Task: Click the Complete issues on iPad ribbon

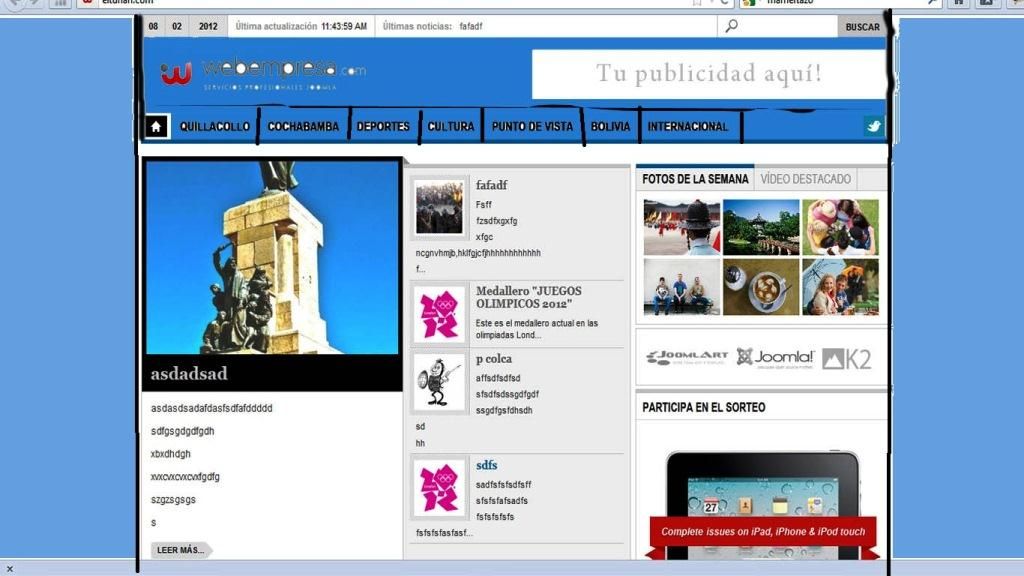Action: pos(763,532)
